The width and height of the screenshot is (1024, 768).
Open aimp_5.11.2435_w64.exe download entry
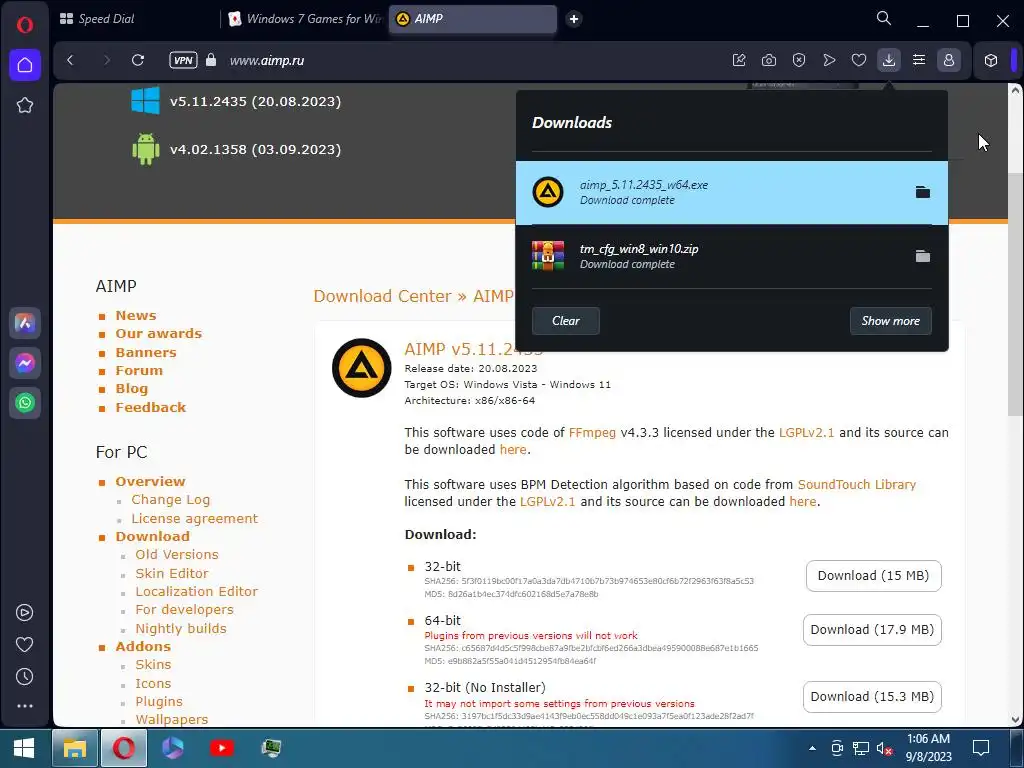pos(731,193)
